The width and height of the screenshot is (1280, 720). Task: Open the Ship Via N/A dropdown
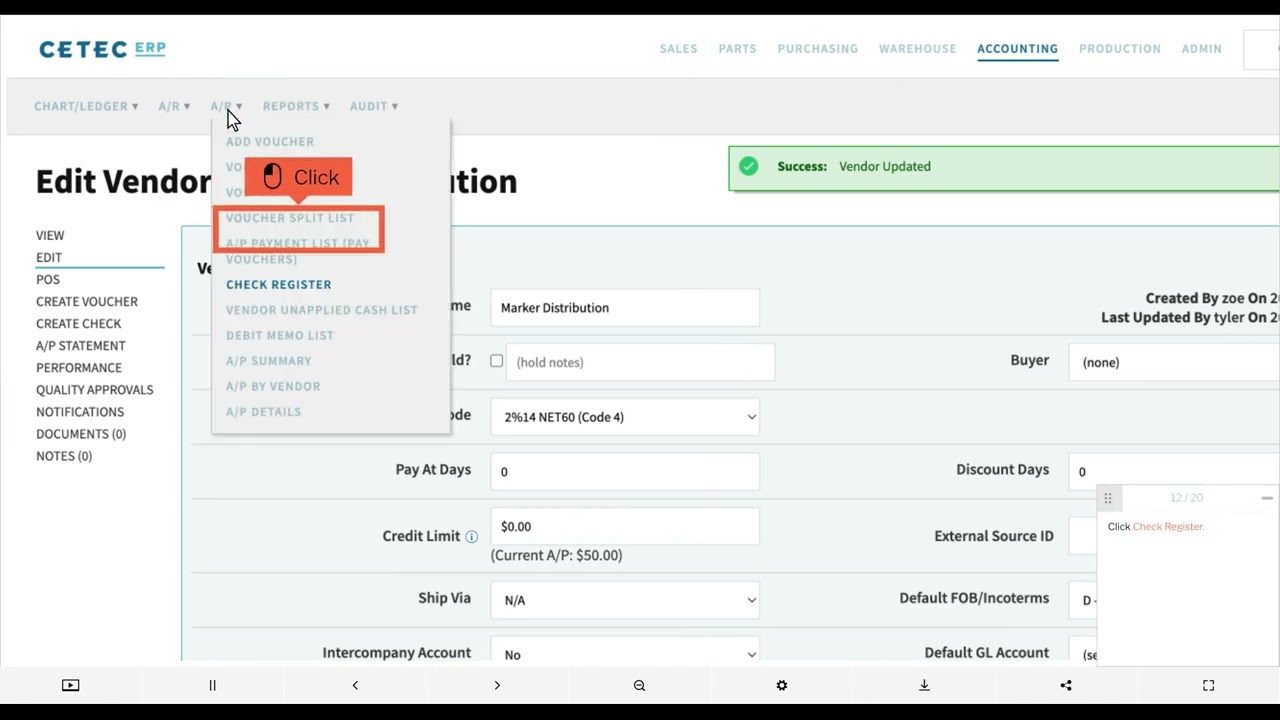click(625, 600)
